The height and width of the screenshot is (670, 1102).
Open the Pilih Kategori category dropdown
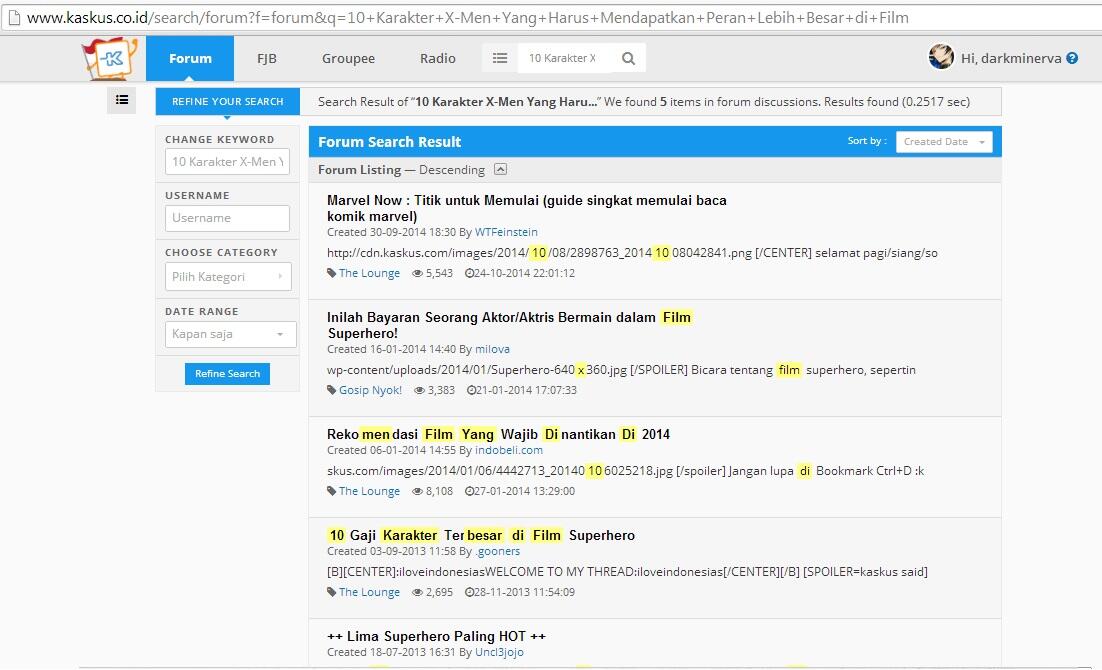coord(228,276)
